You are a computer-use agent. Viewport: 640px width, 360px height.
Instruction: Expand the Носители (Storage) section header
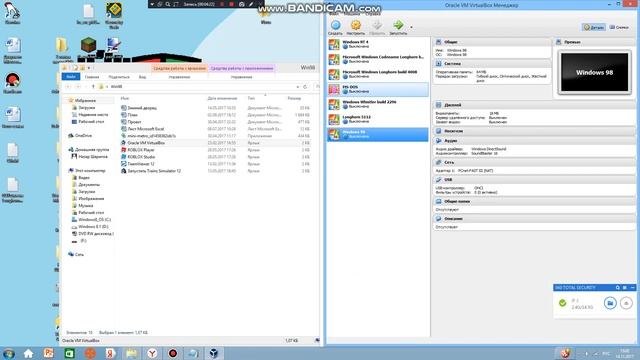click(x=534, y=131)
